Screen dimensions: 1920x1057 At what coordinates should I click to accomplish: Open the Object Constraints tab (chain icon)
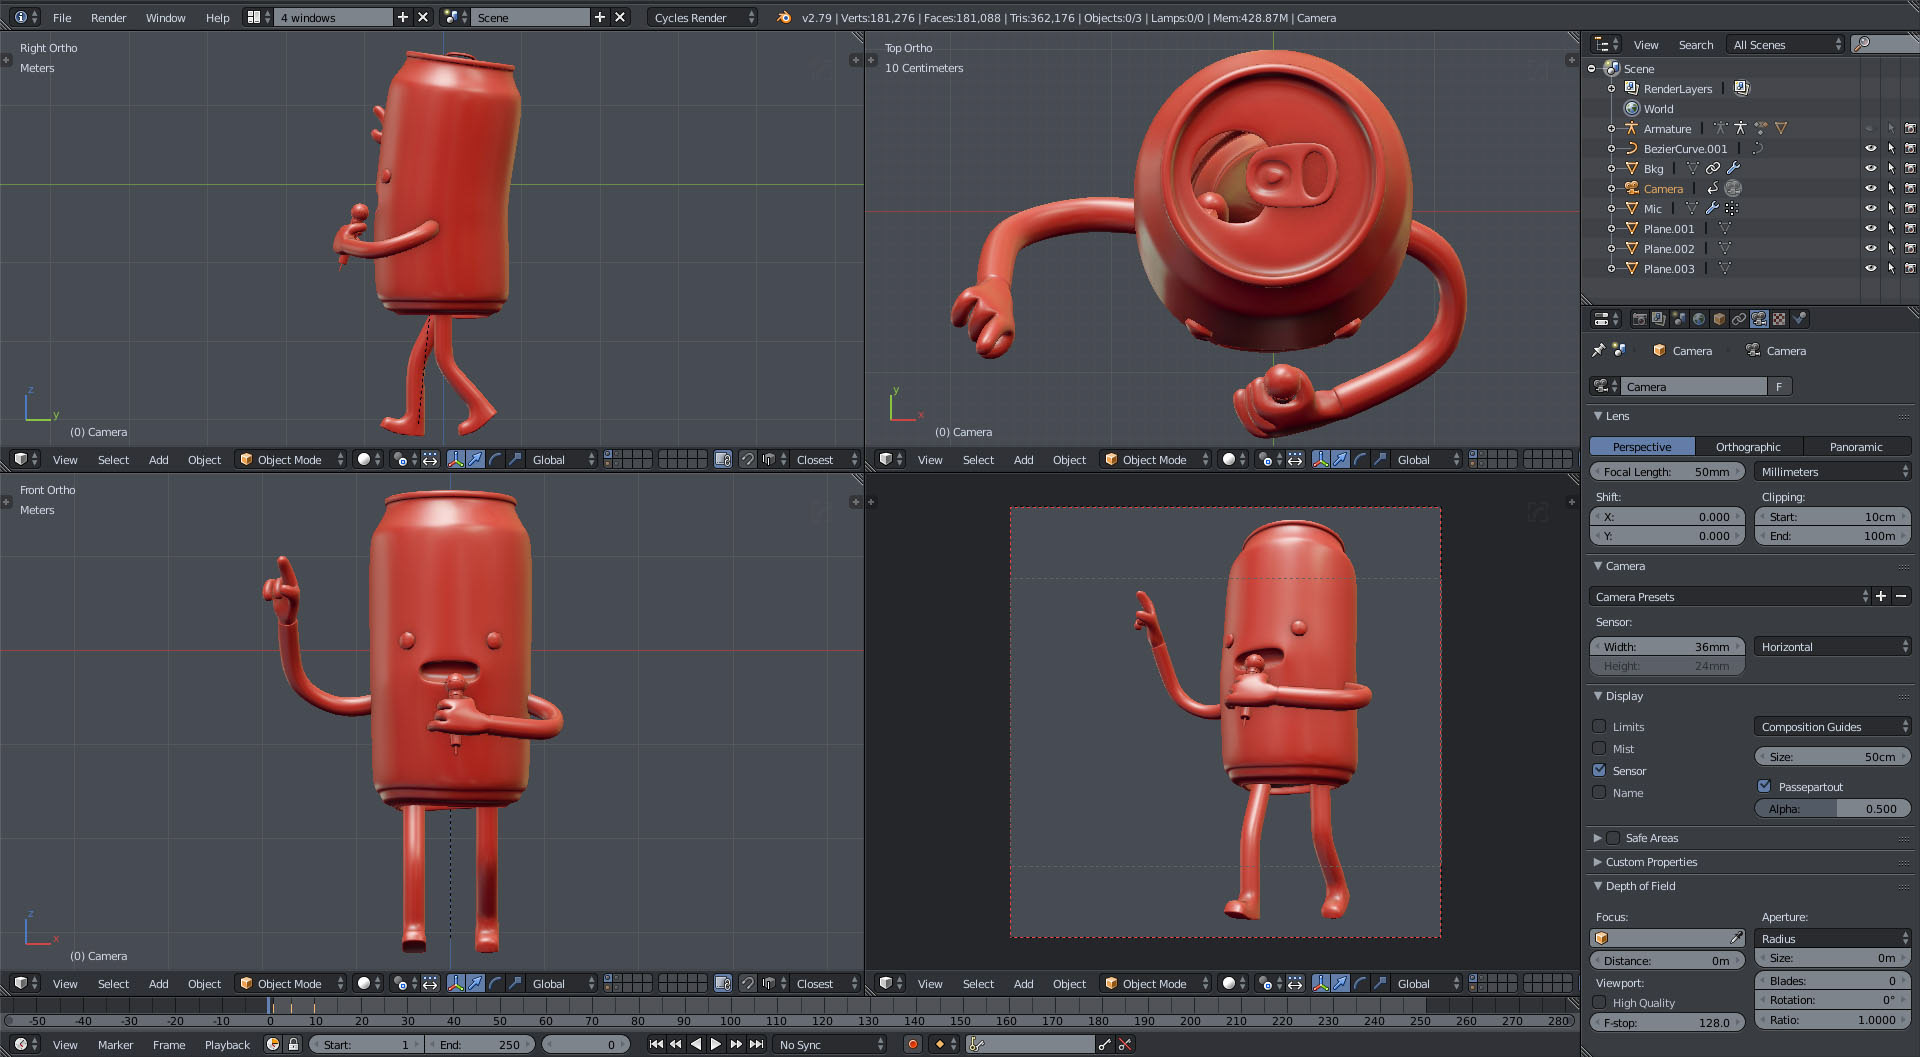(x=1739, y=319)
